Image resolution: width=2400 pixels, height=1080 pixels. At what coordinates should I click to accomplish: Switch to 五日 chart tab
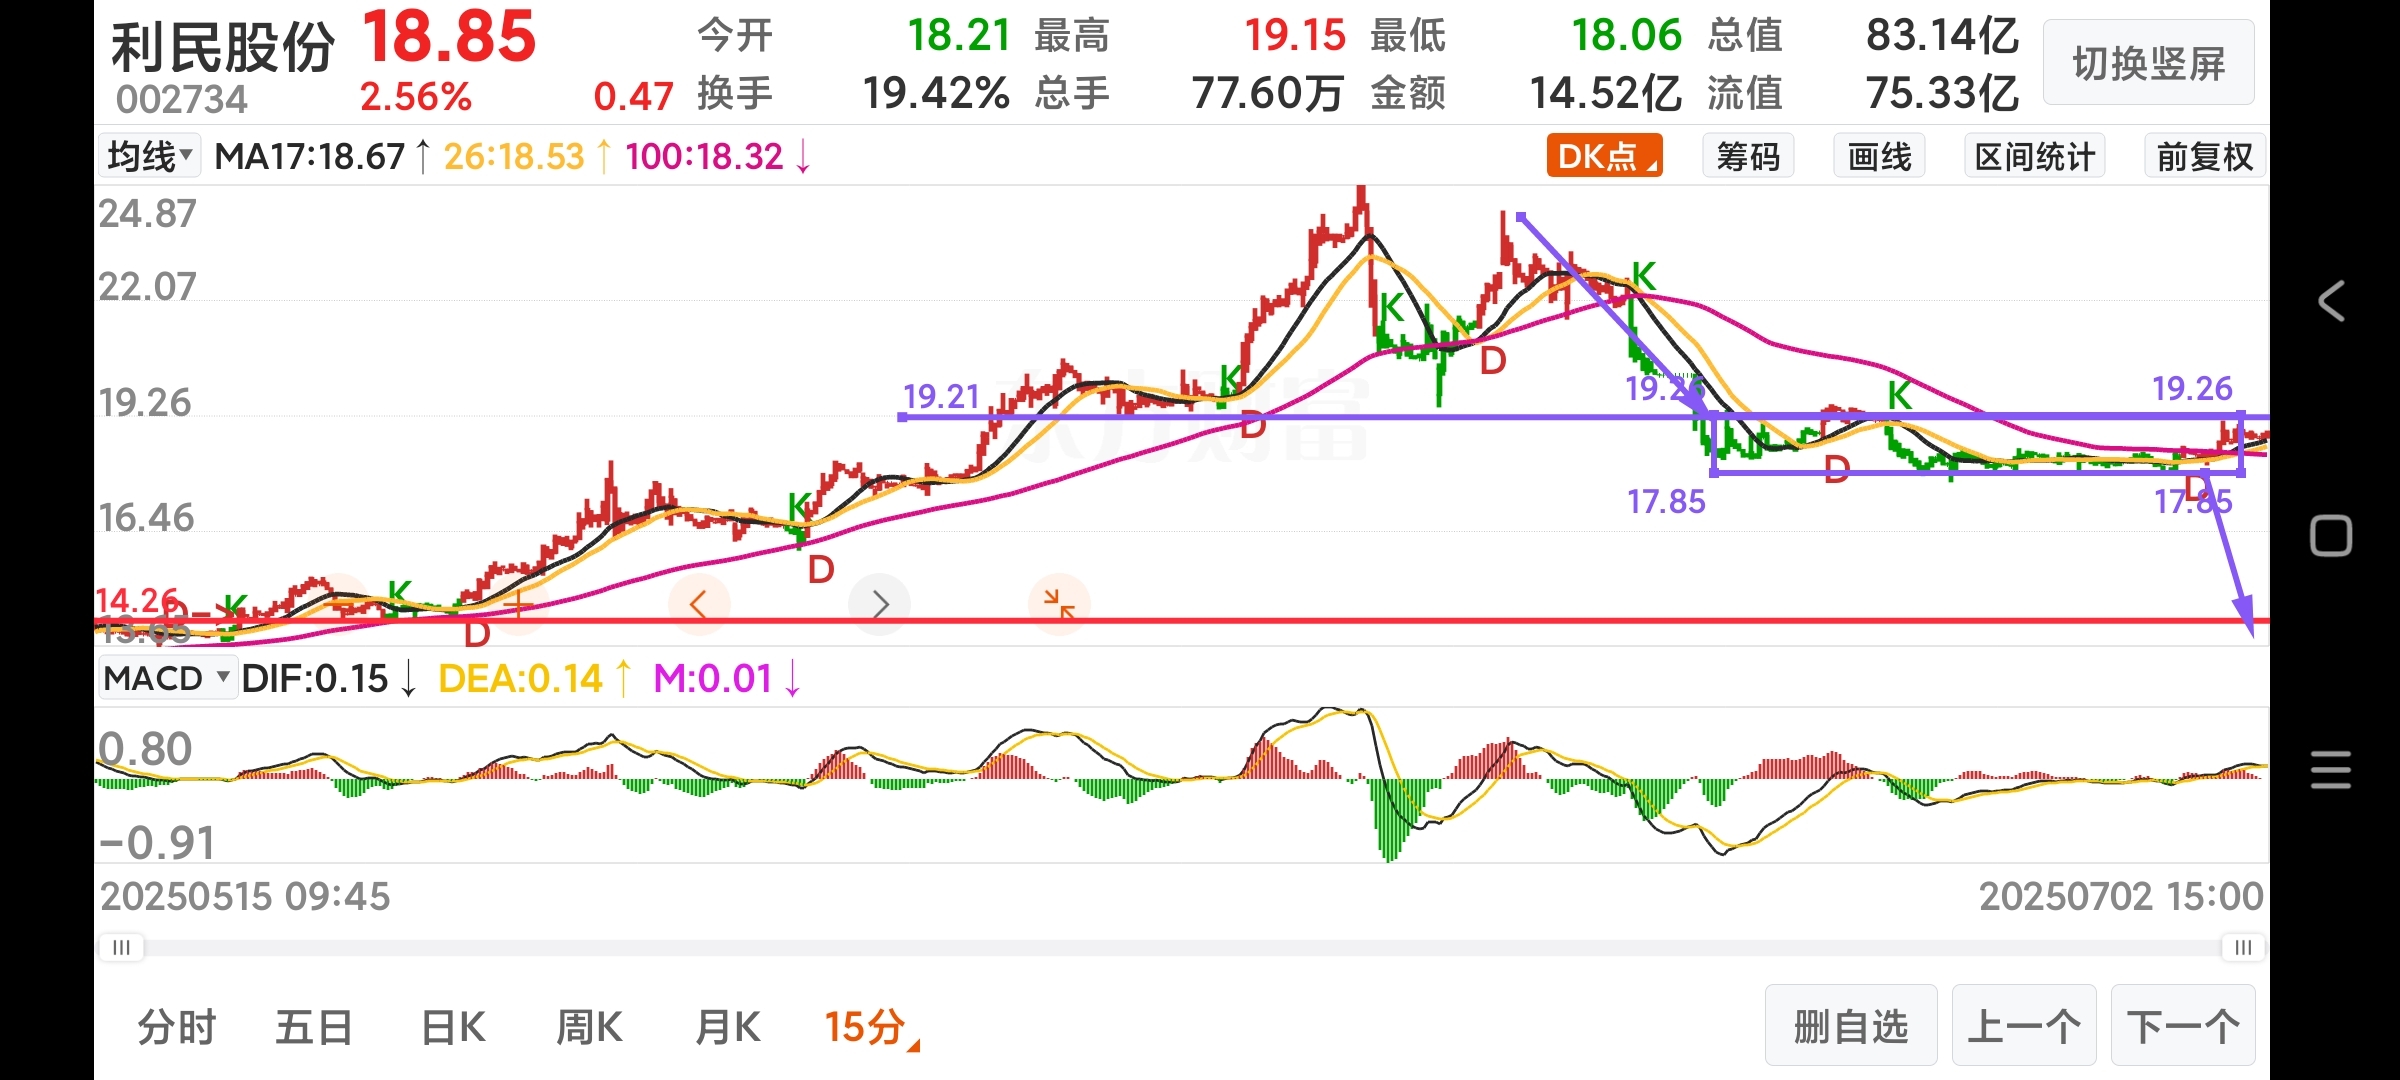coord(314,1027)
